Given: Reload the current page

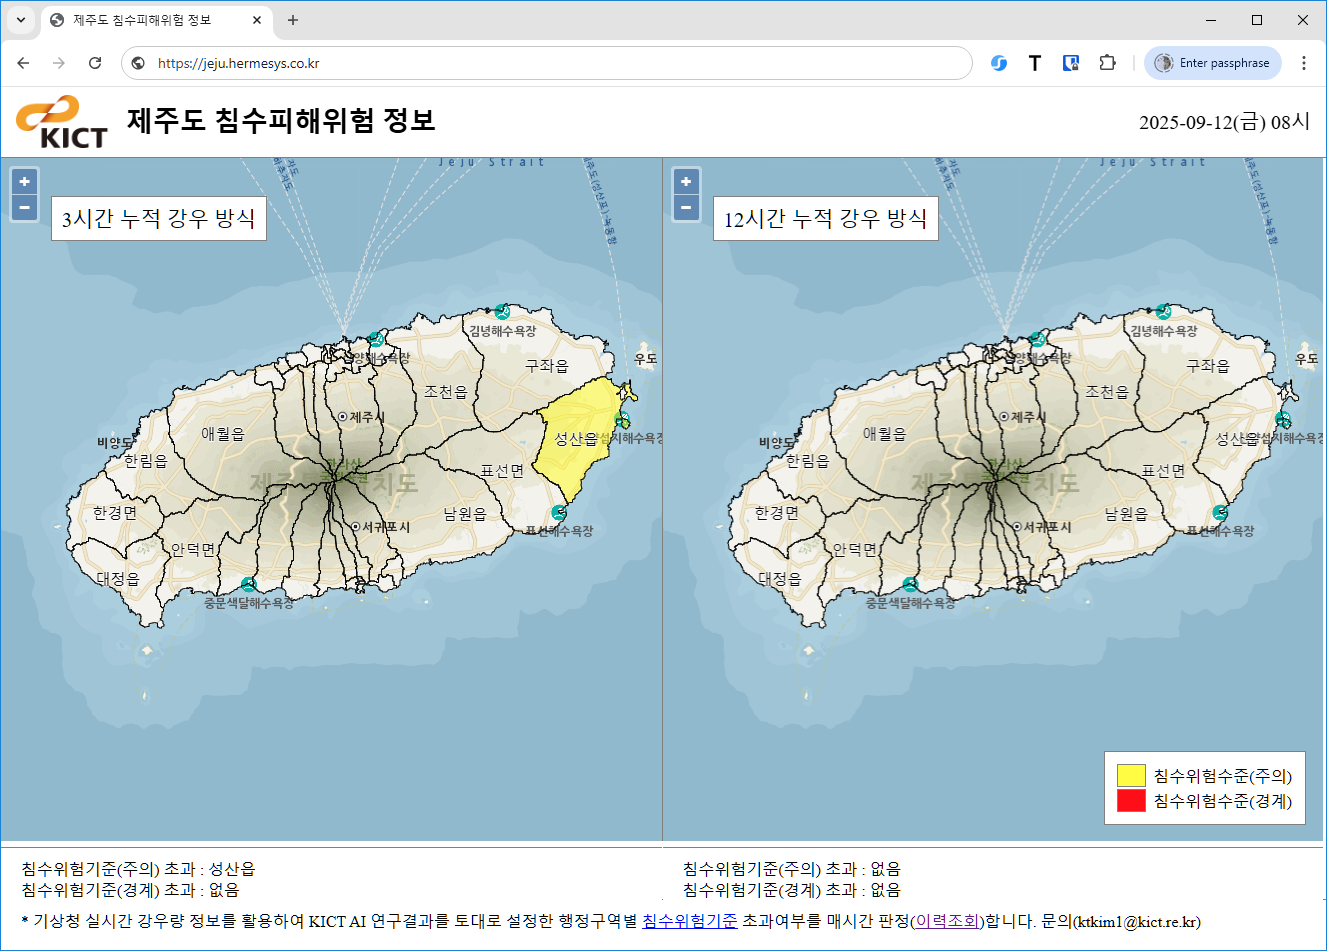Looking at the screenshot, I should coord(95,63).
